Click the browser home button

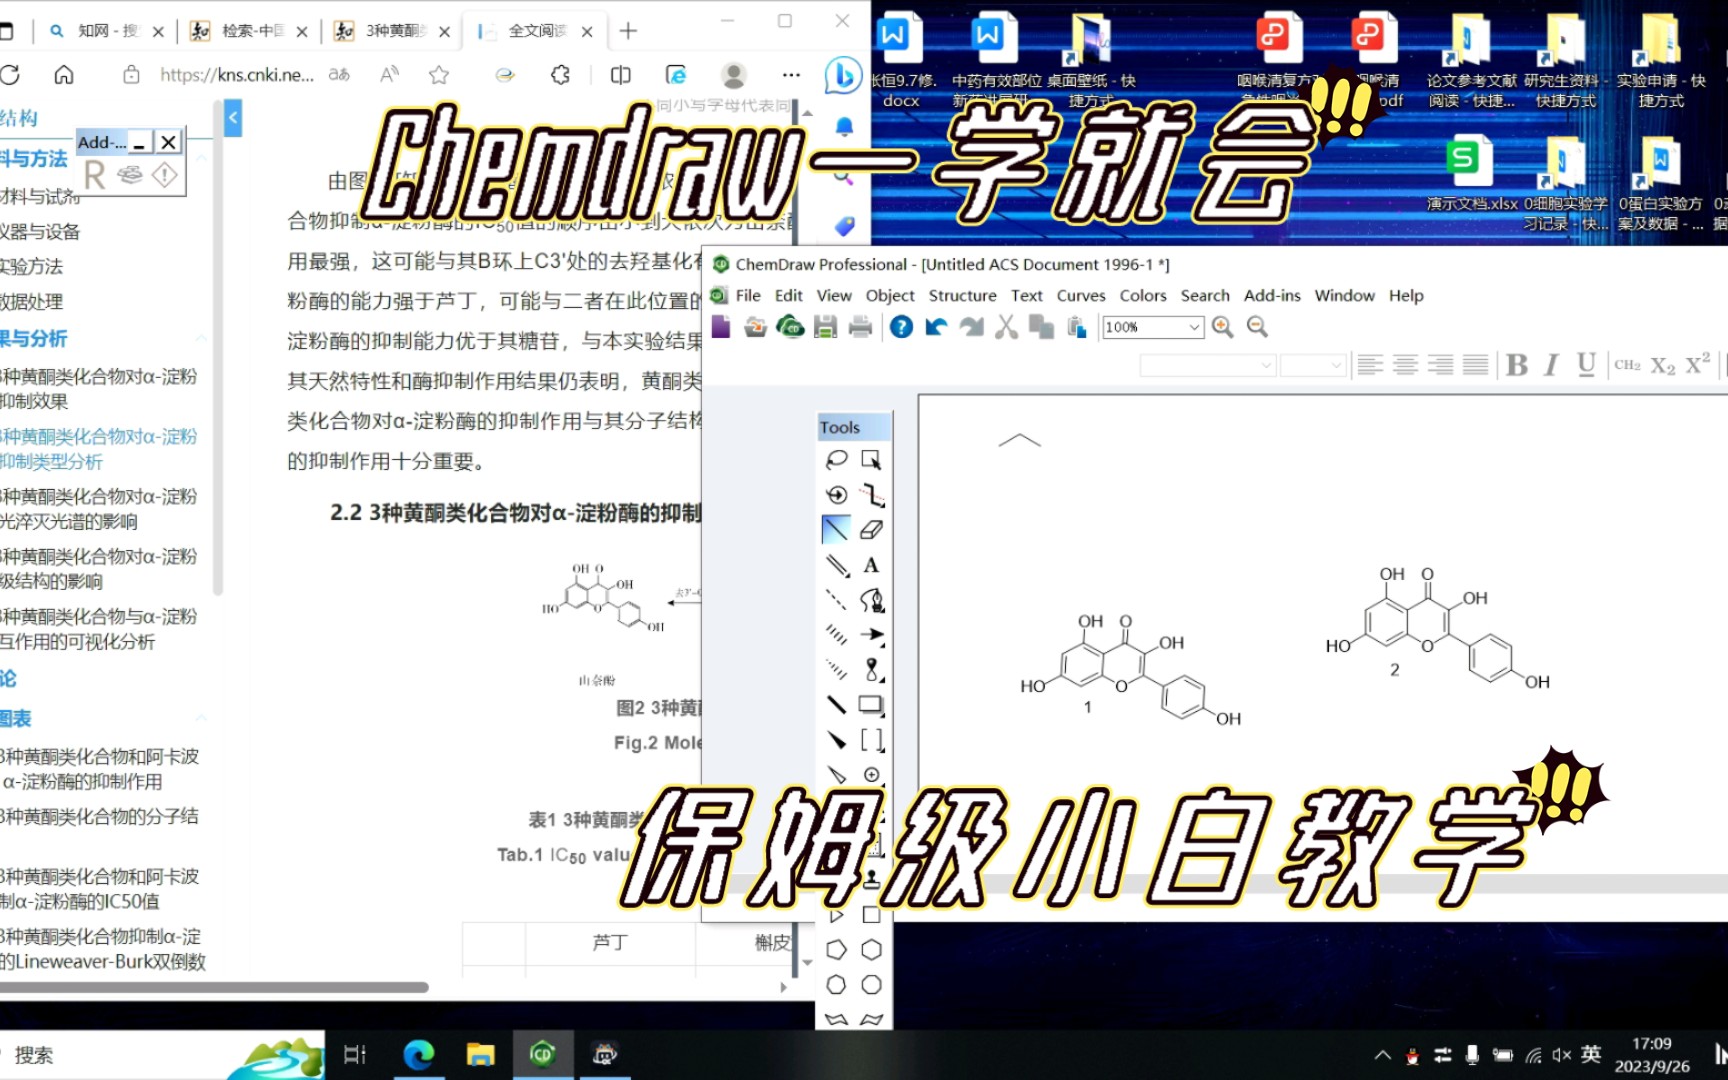pos(64,75)
